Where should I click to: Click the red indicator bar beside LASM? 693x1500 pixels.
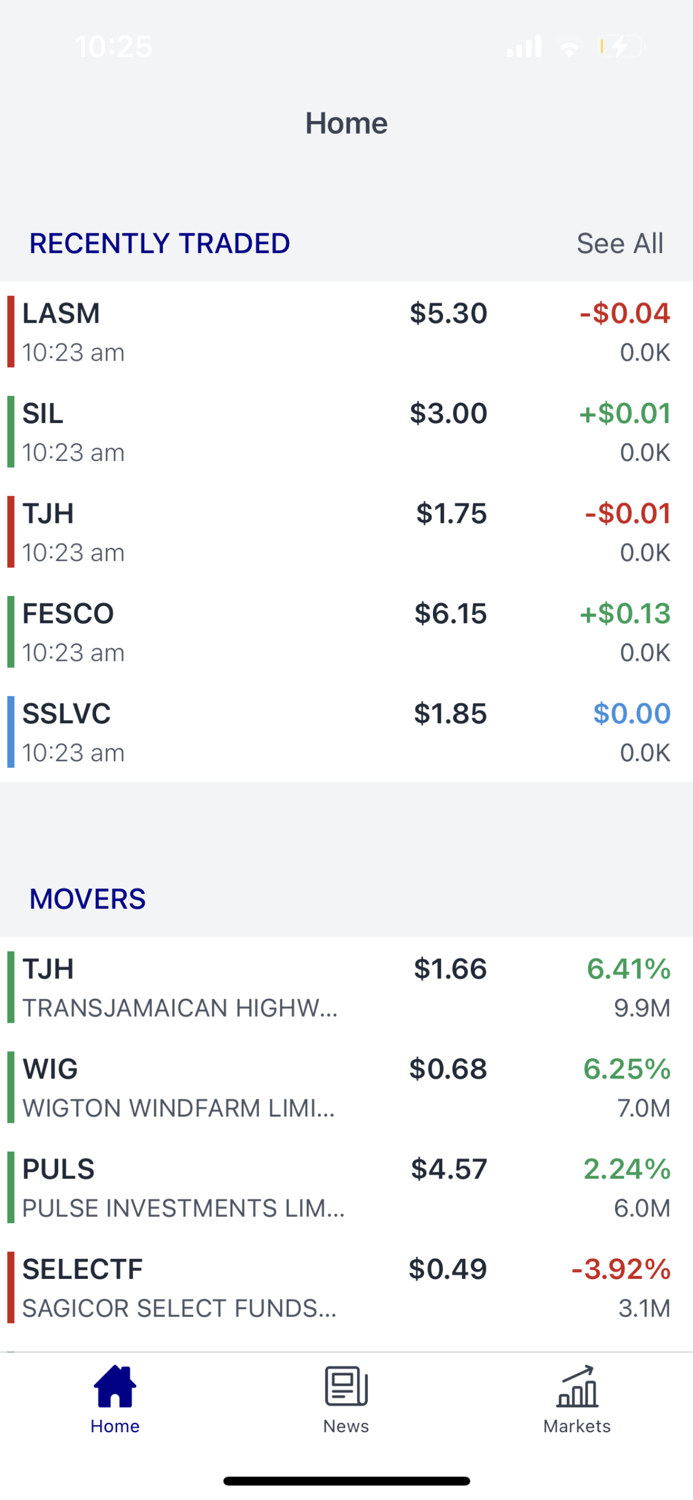click(9, 330)
